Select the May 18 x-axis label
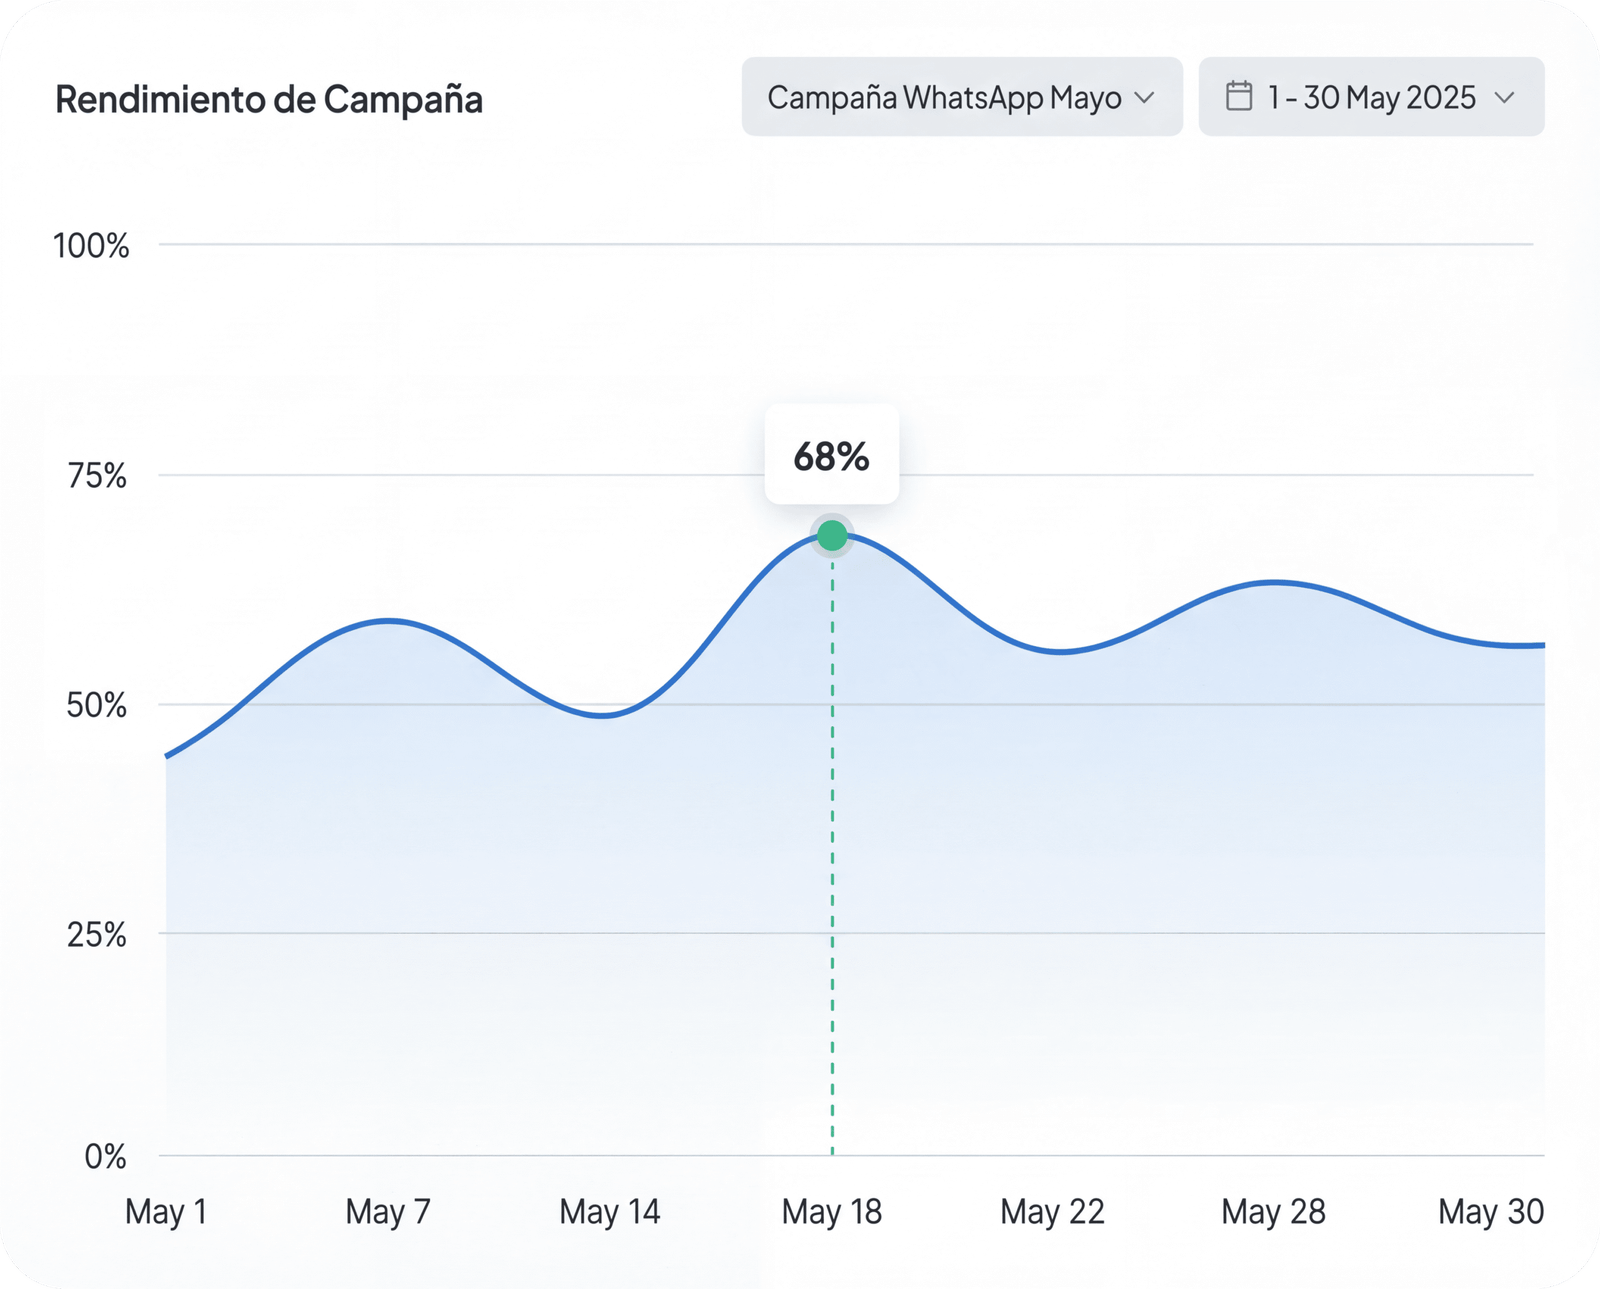The image size is (1600, 1289). (832, 1211)
